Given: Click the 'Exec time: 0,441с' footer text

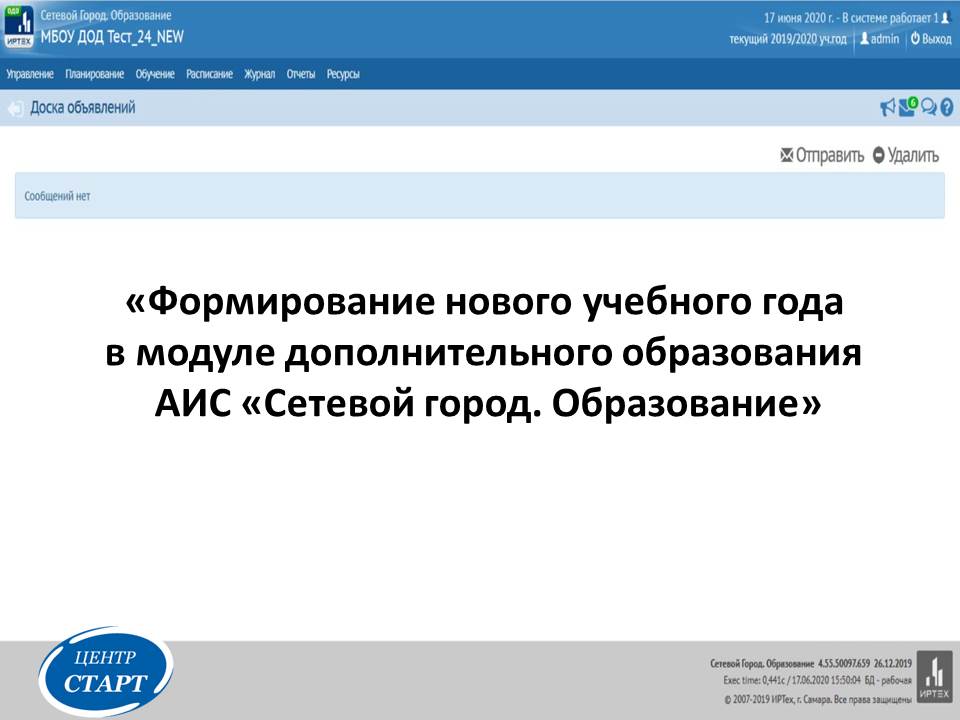Looking at the screenshot, I should [756, 680].
